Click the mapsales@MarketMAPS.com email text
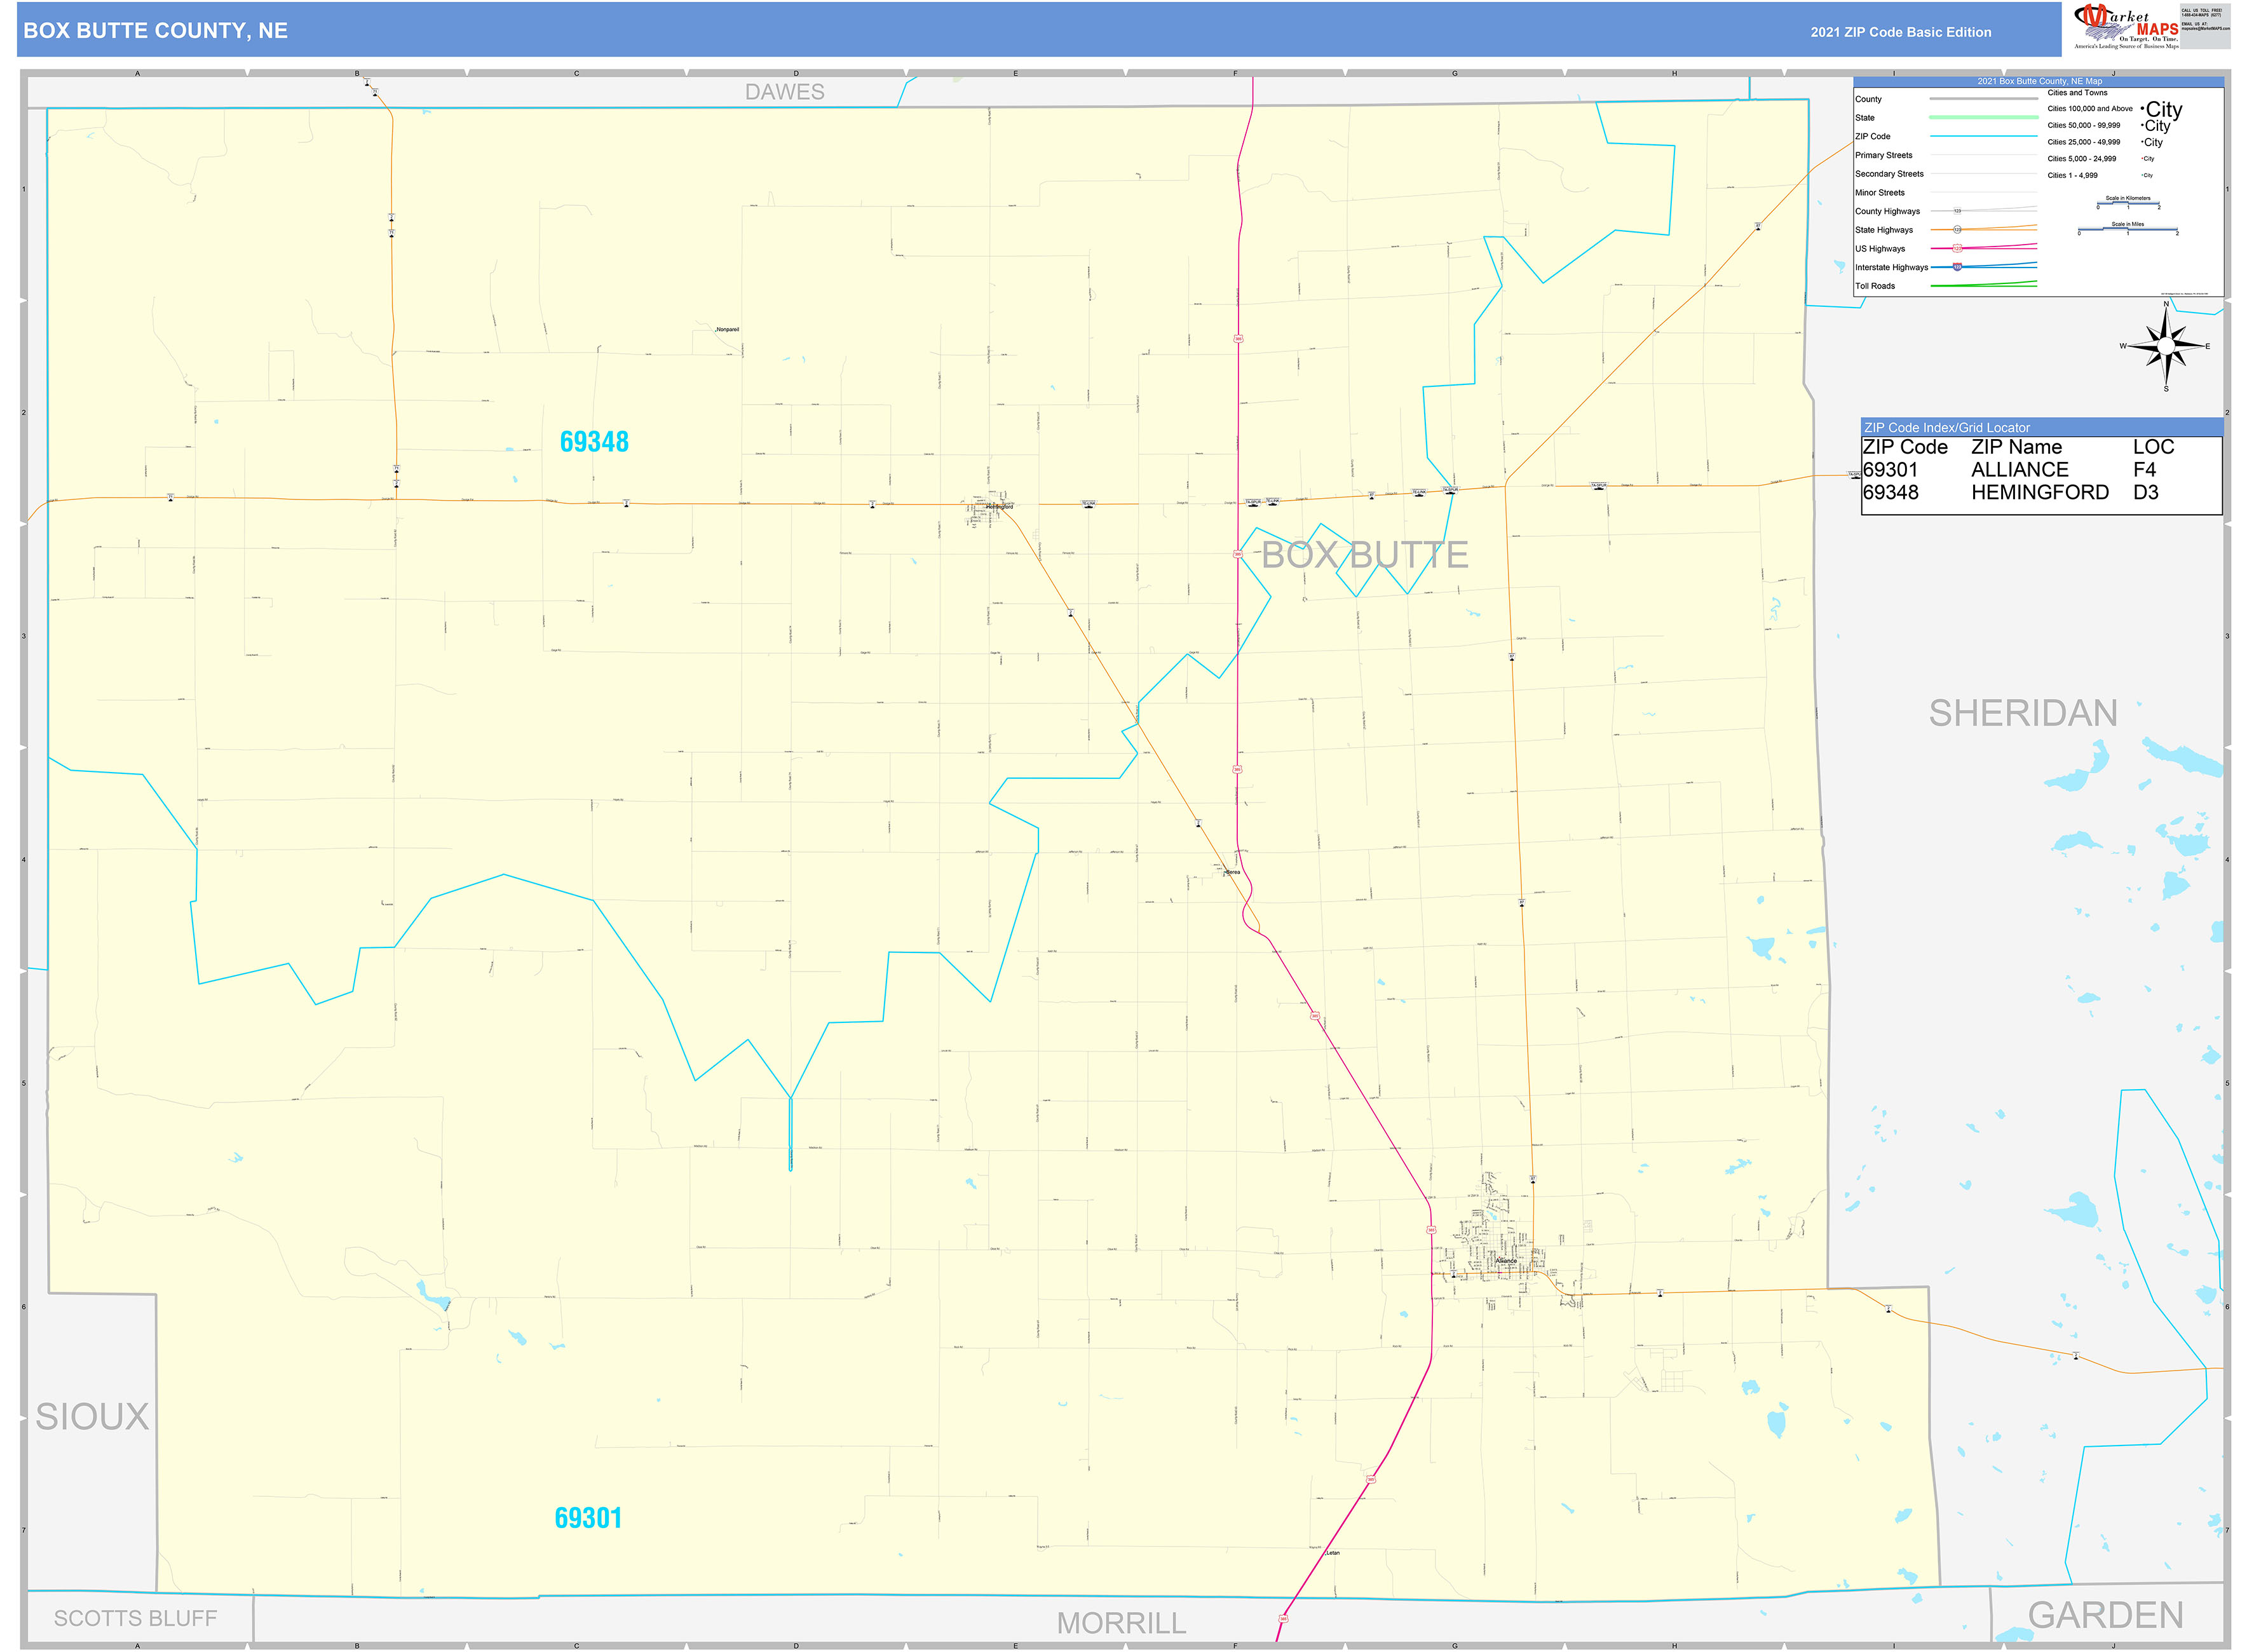Viewport: 2247px width, 1652px height. click(2205, 29)
